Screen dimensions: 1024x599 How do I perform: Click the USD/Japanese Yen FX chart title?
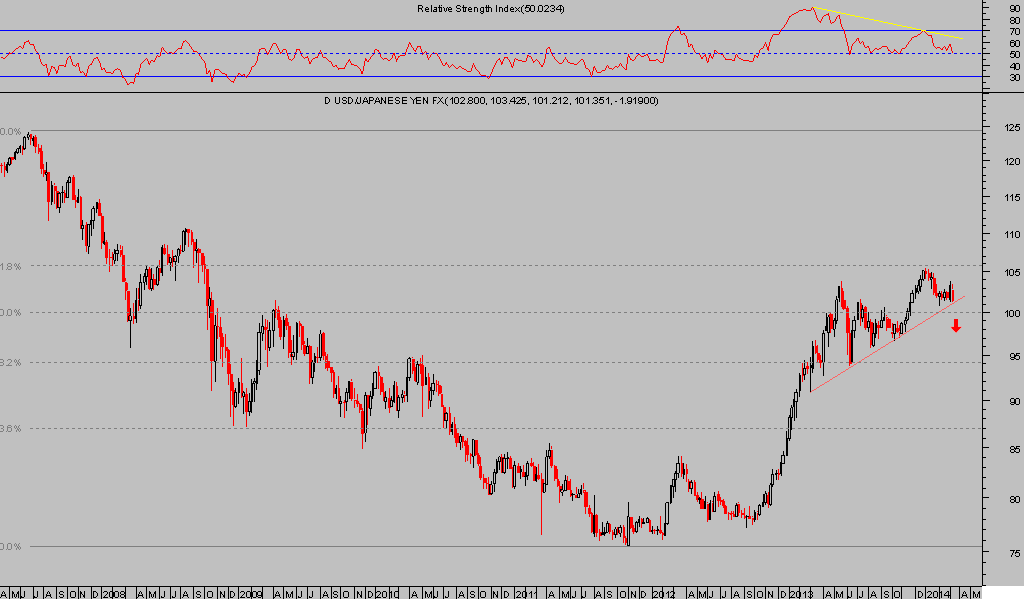[490, 101]
